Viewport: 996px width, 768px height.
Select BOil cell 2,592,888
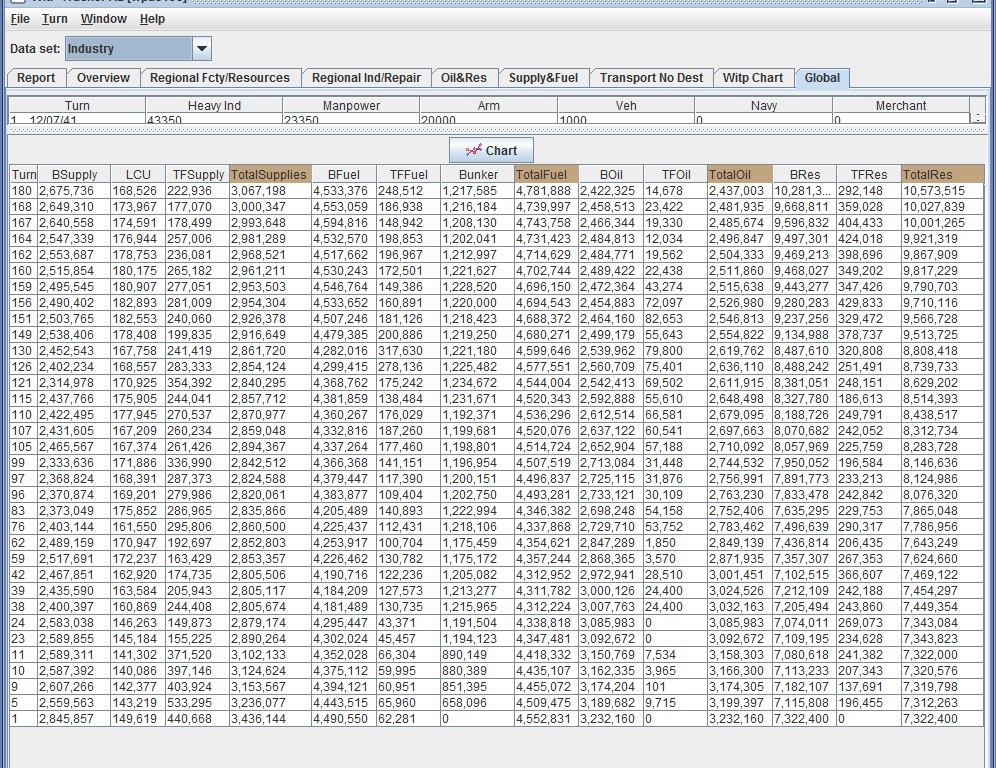tap(610, 399)
